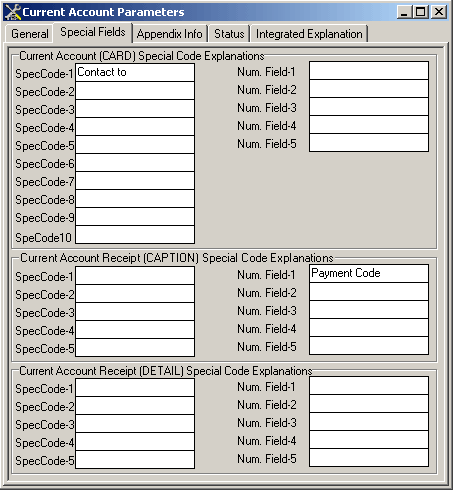Click the CARD SpeCode10 input field
Viewport: 453px width, 490px height.
(x=135, y=235)
